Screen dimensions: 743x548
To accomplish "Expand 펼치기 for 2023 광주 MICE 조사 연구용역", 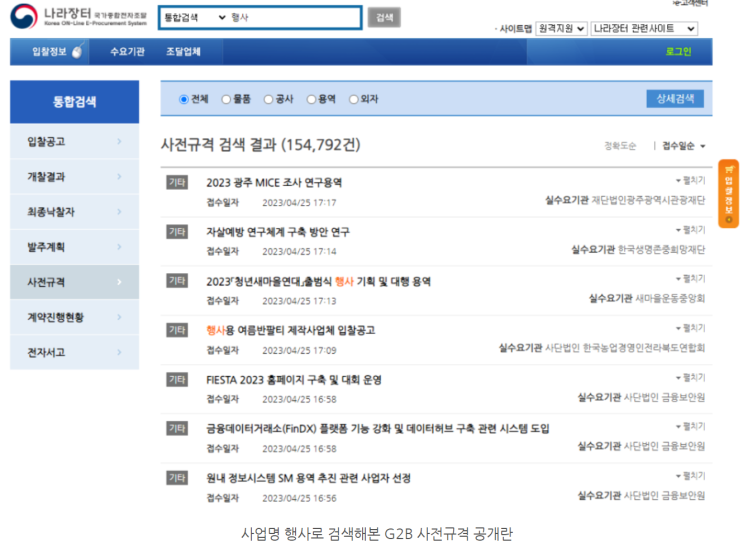I will [x=690, y=180].
